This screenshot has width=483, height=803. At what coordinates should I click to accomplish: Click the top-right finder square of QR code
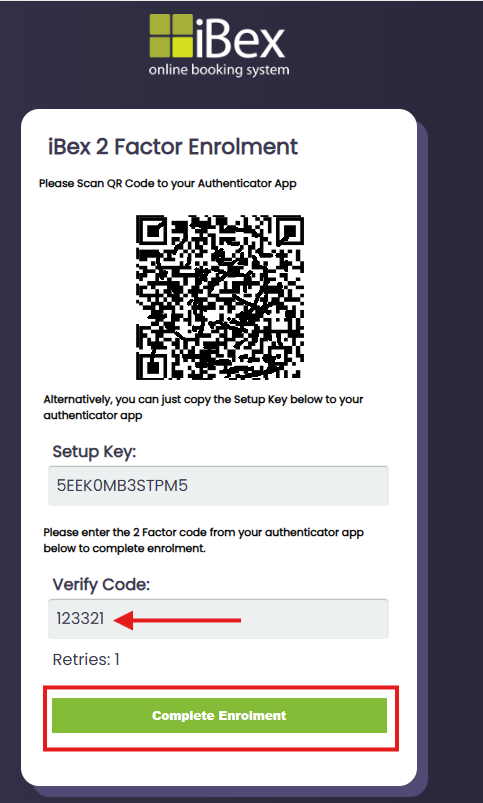[289, 230]
